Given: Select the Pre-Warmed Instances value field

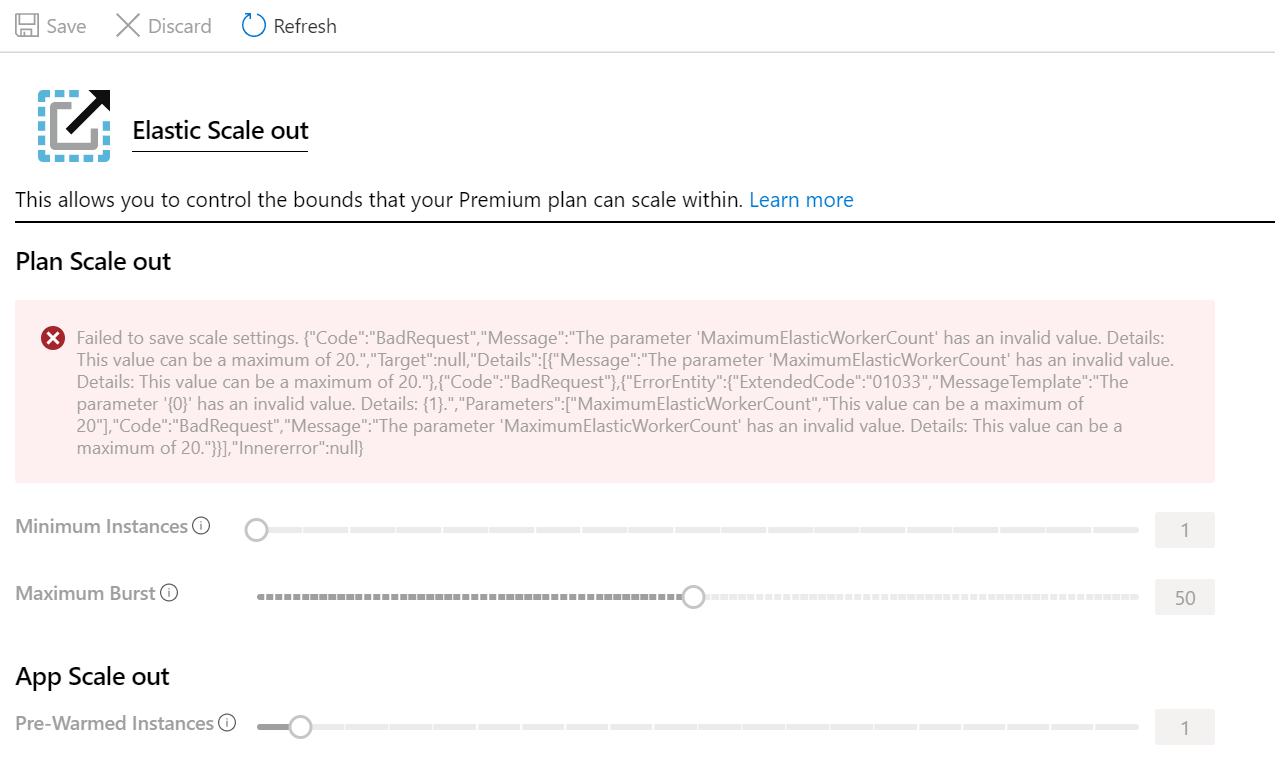Looking at the screenshot, I should coord(1184,726).
